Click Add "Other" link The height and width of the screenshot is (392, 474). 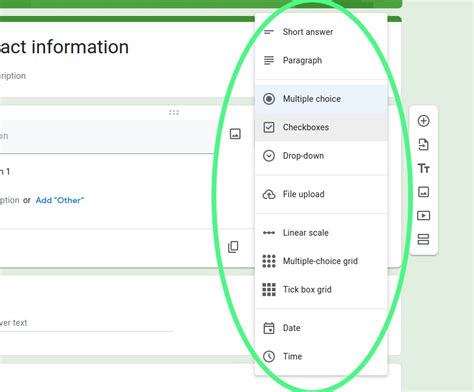(x=60, y=200)
